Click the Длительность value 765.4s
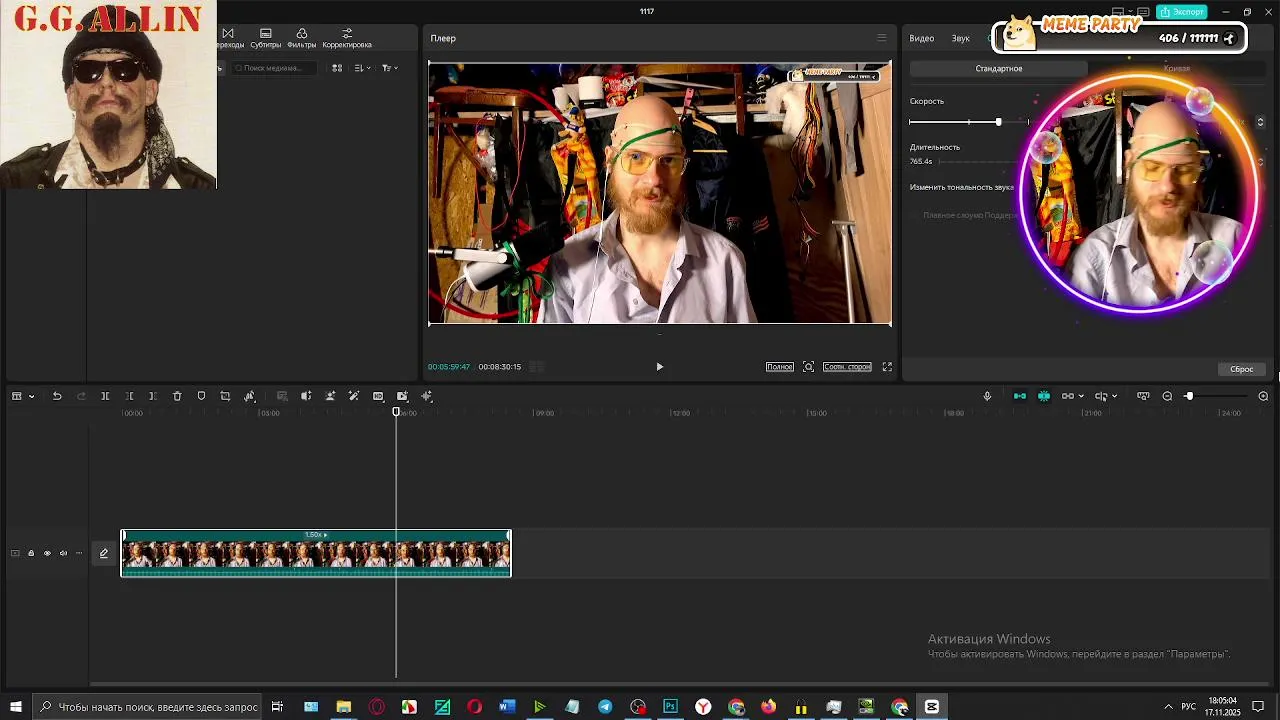1280x720 pixels. point(921,161)
